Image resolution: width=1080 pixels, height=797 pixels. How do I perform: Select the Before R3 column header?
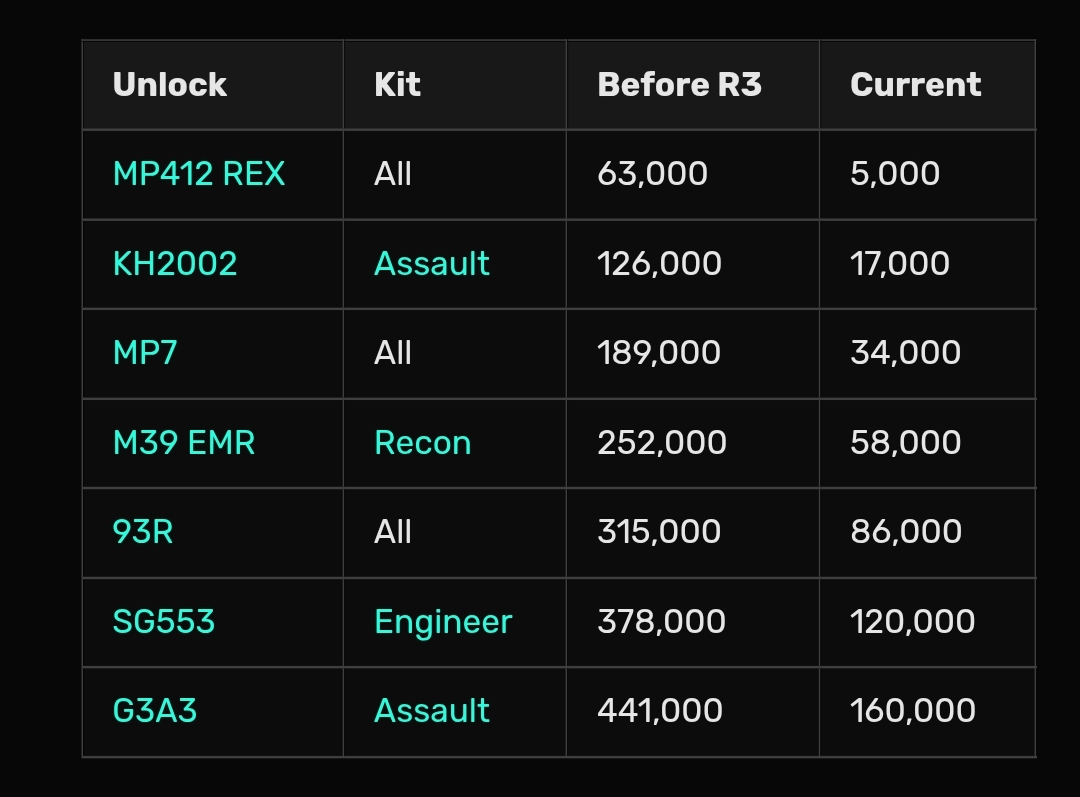693,85
